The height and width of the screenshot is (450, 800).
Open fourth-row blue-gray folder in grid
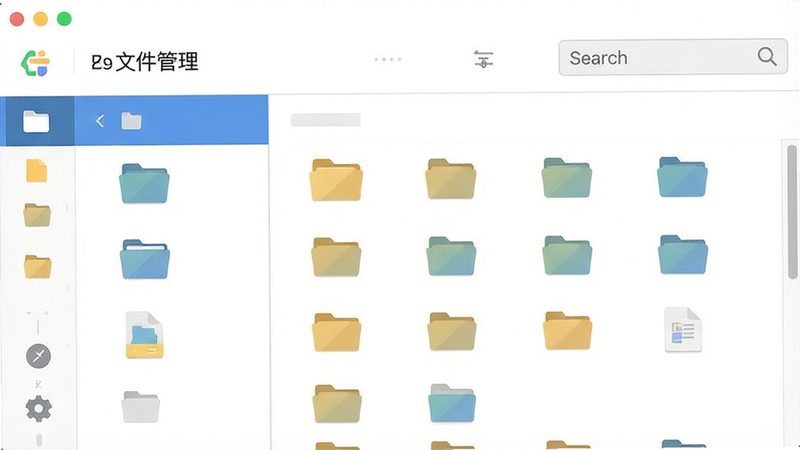tap(452, 403)
